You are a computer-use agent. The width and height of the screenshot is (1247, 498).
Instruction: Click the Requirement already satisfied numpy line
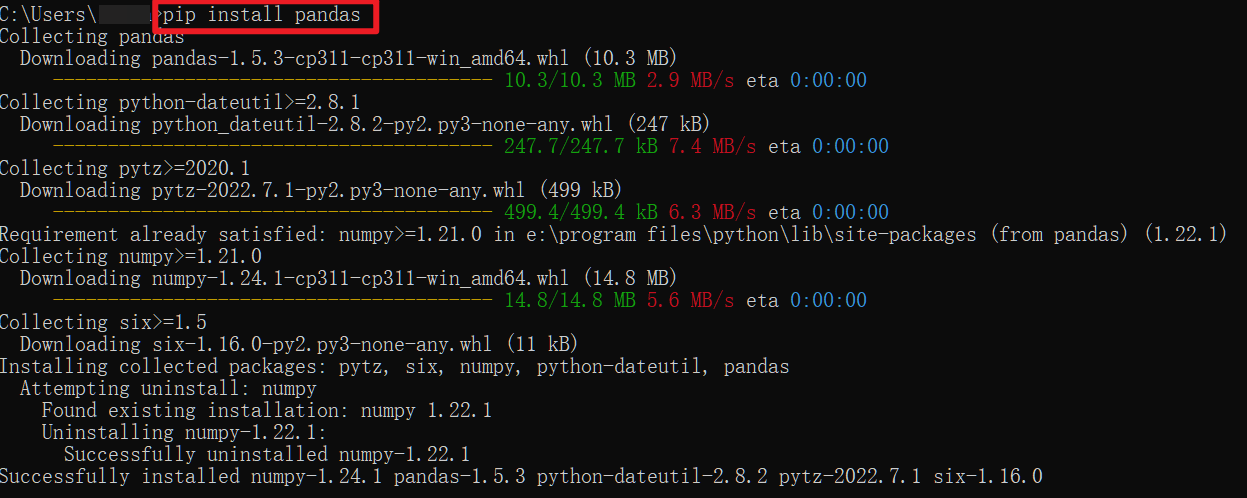(613, 235)
